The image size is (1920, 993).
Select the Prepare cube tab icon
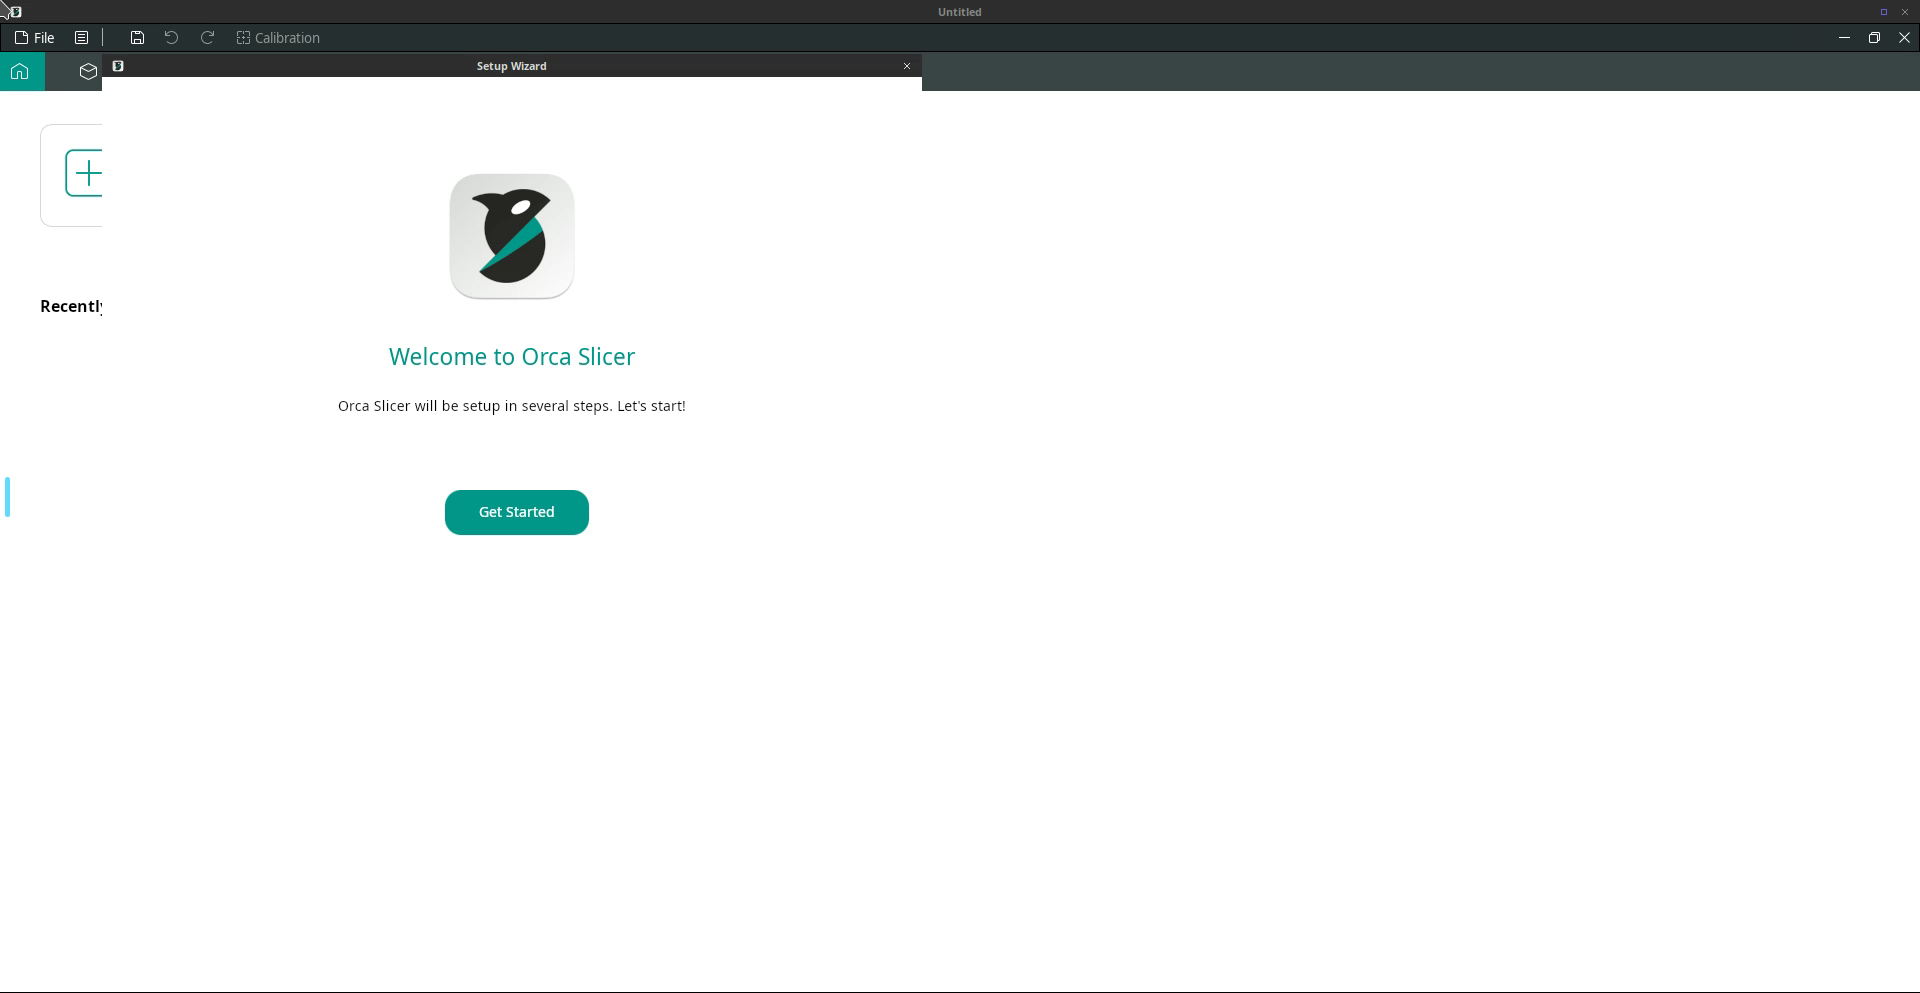(x=88, y=71)
